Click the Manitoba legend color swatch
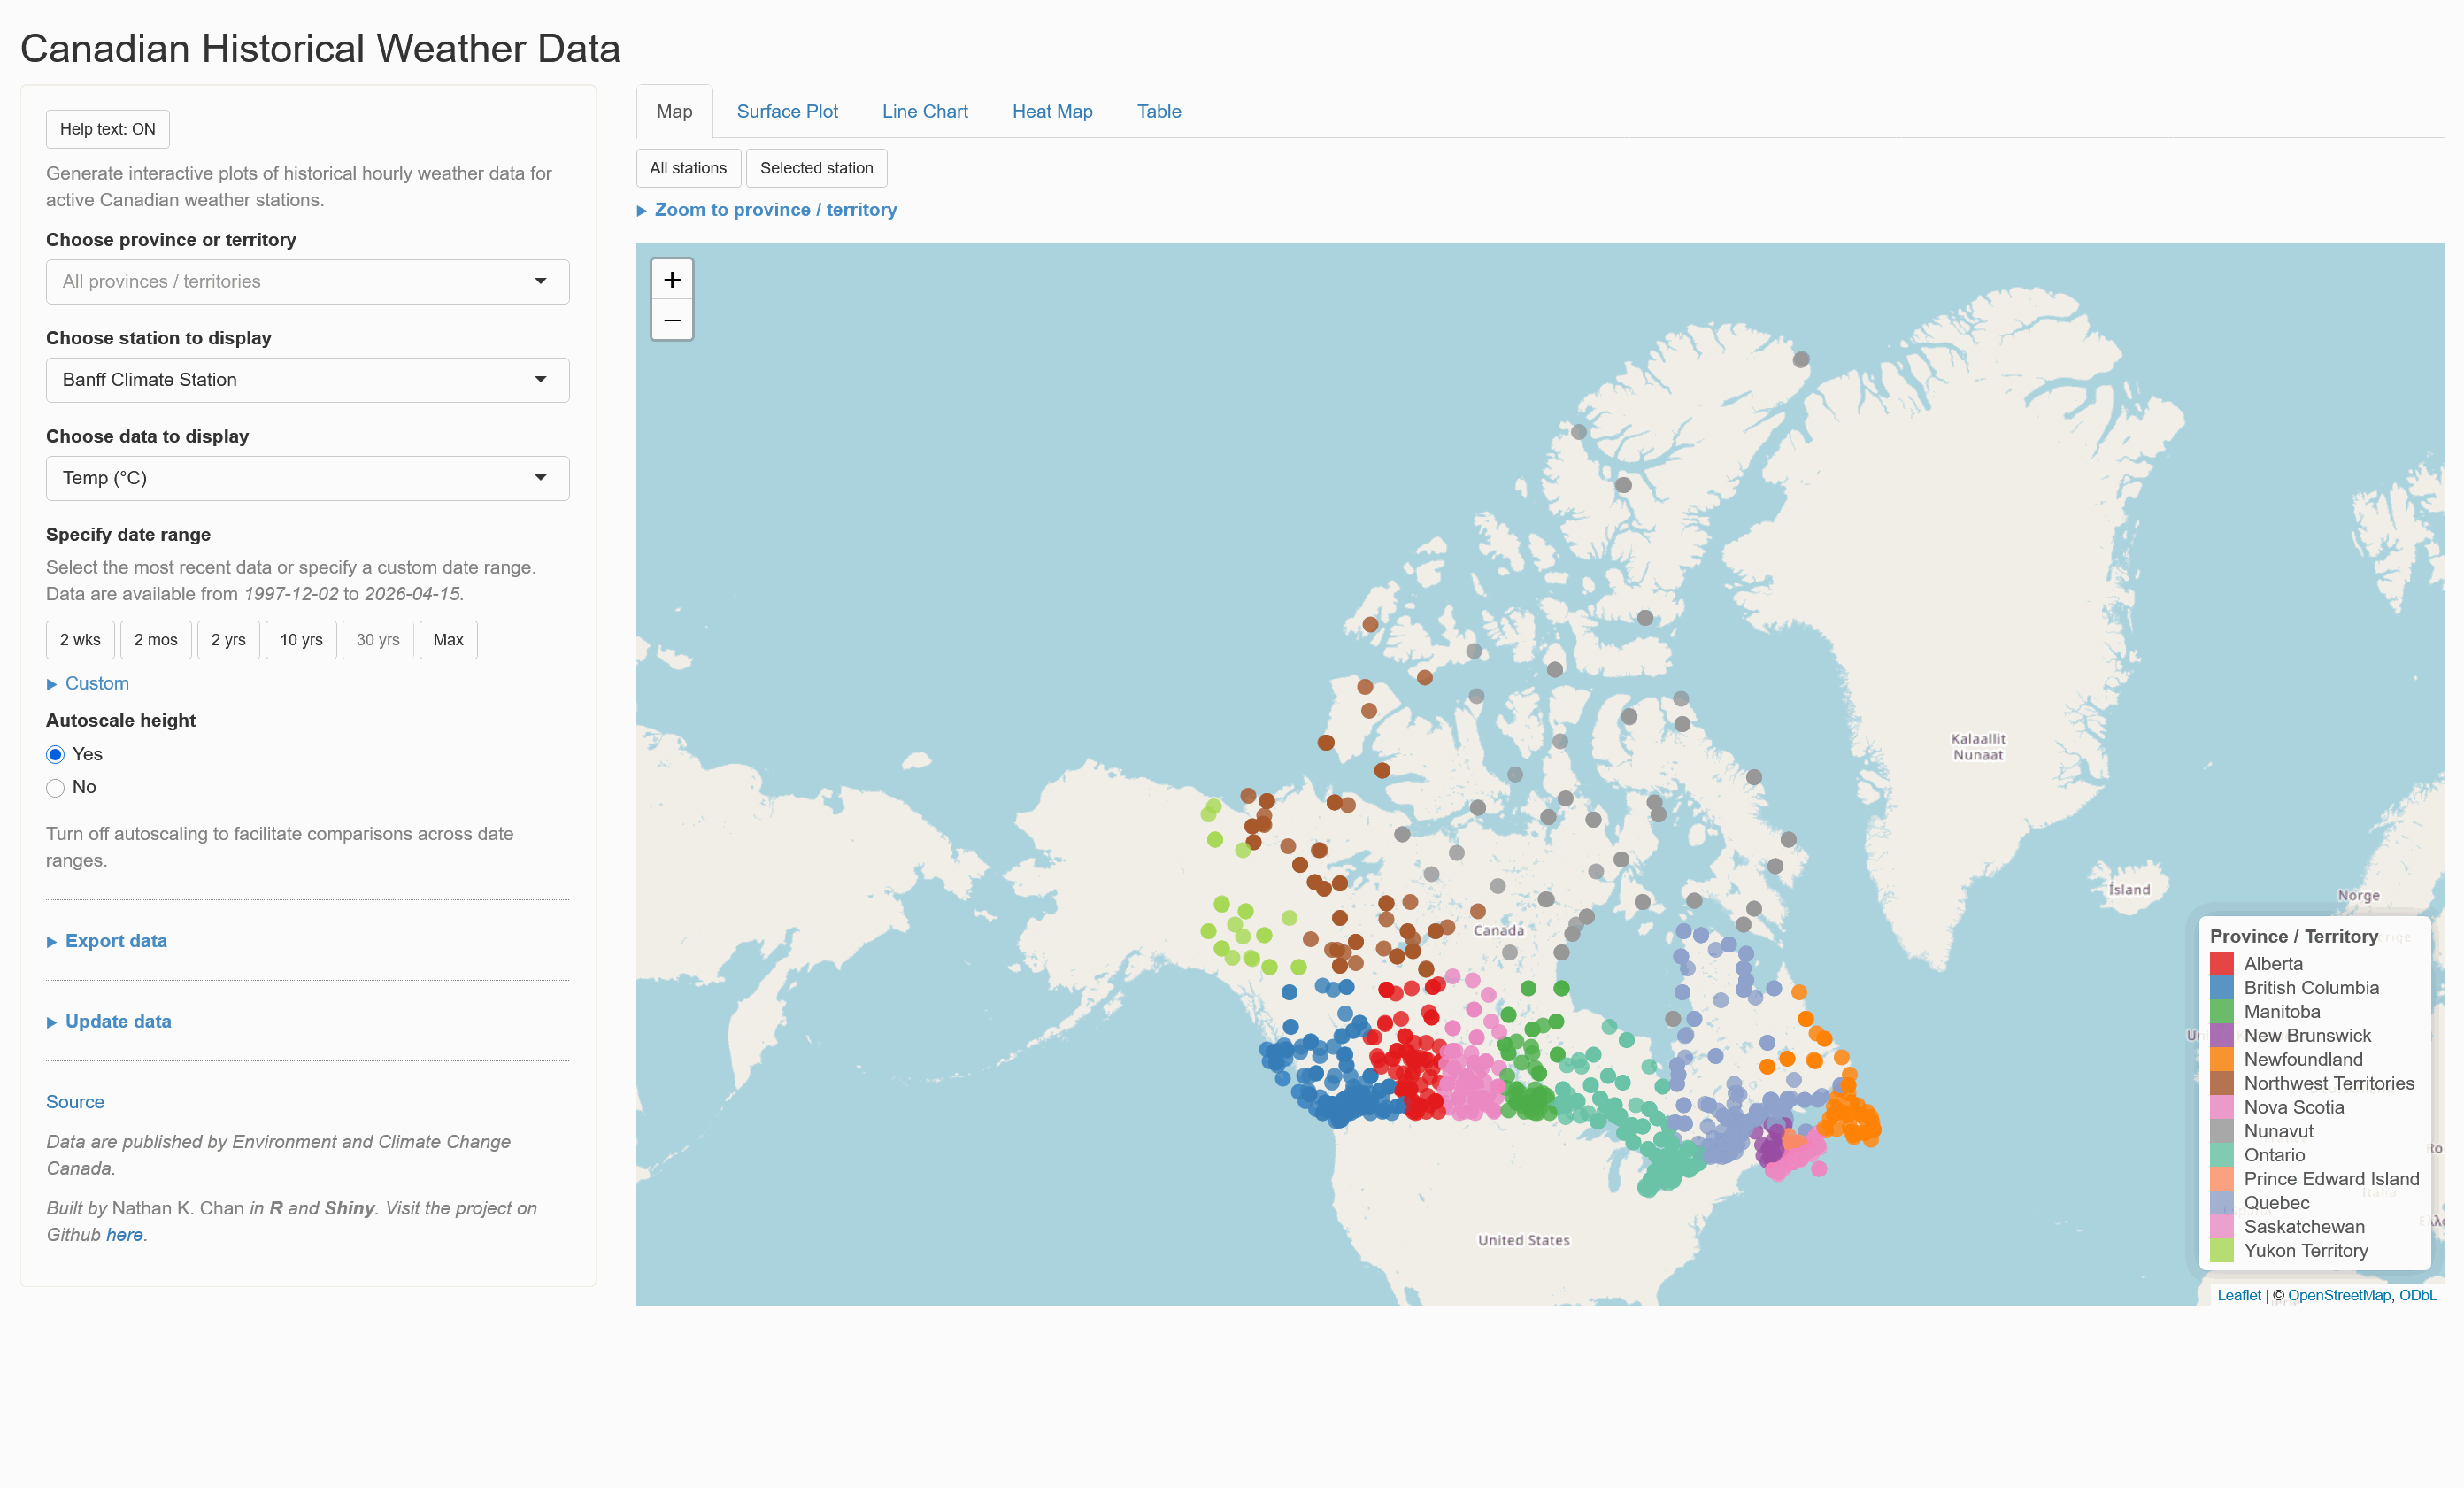 coord(2222,1012)
